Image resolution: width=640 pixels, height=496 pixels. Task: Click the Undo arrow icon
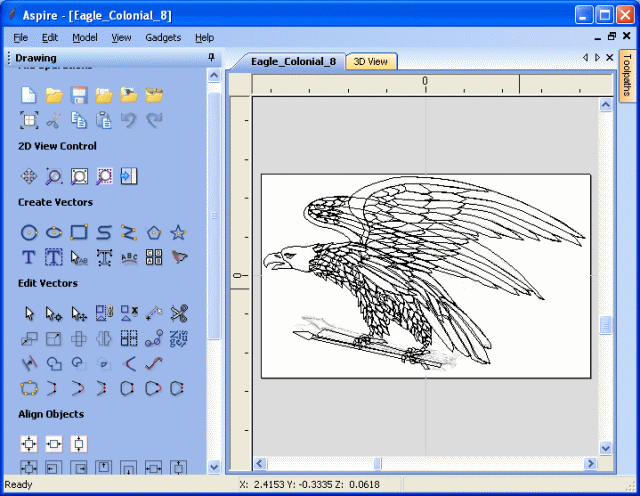(x=129, y=120)
